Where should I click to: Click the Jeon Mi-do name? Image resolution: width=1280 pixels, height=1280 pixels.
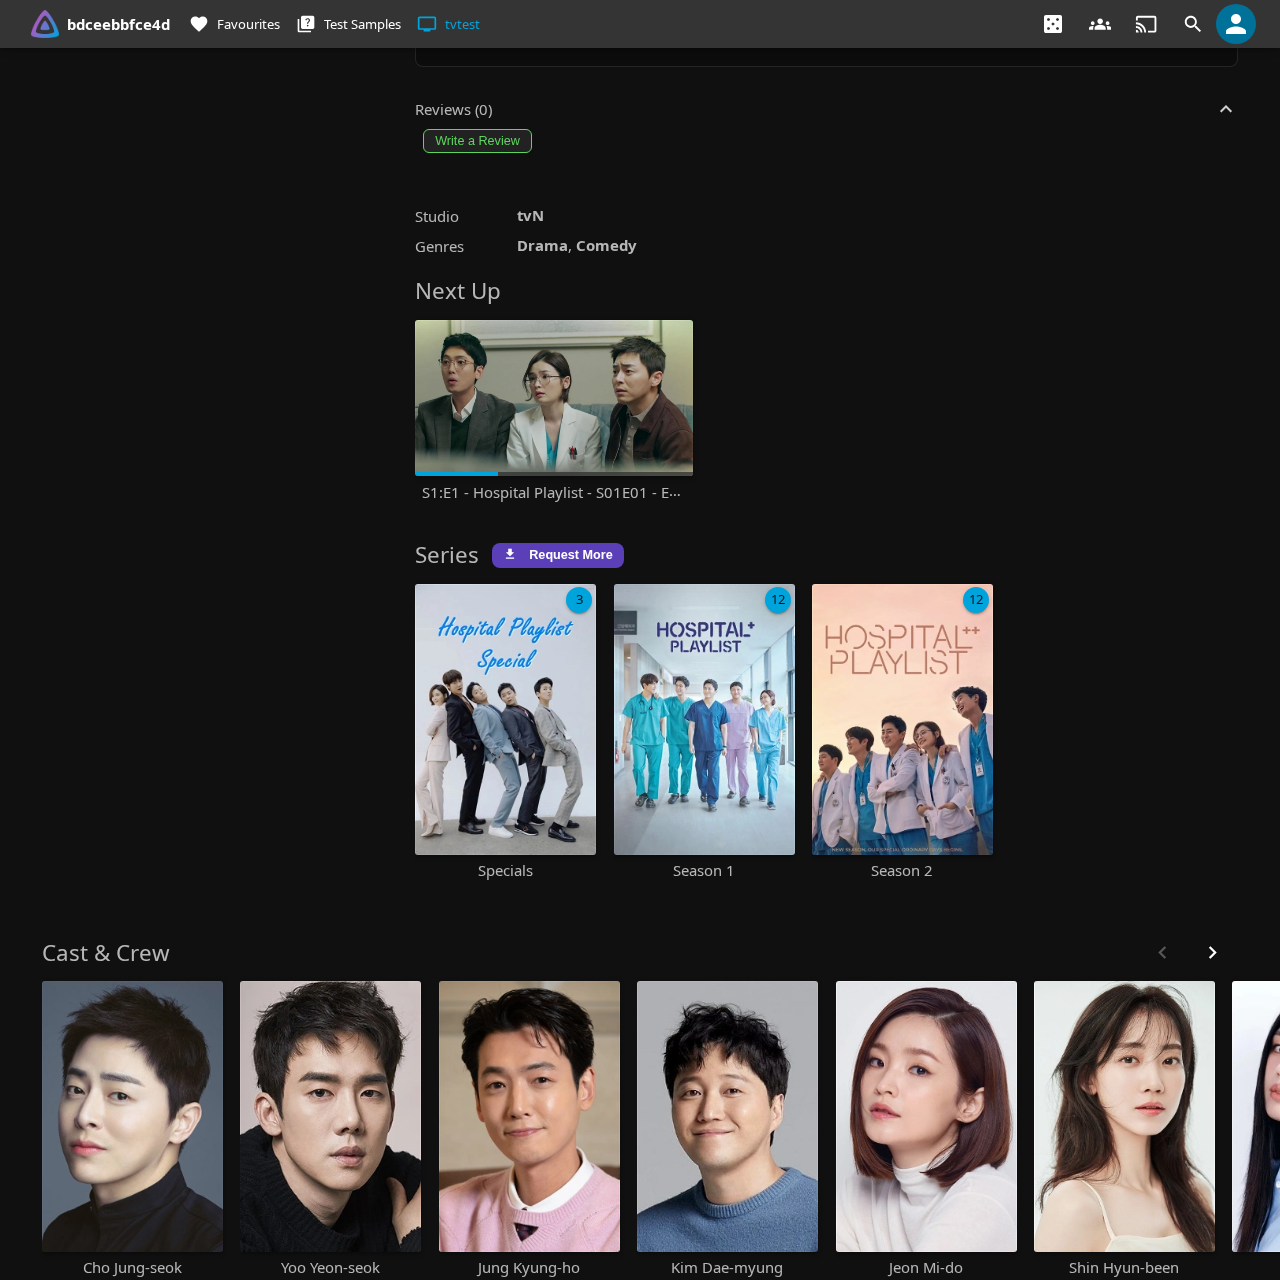click(x=926, y=1268)
